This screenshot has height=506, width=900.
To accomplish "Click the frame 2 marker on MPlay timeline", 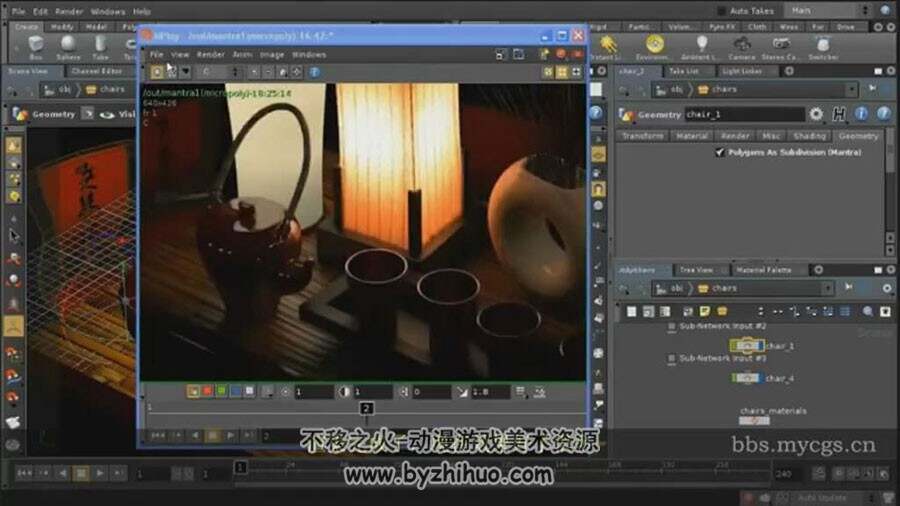I will [367, 408].
